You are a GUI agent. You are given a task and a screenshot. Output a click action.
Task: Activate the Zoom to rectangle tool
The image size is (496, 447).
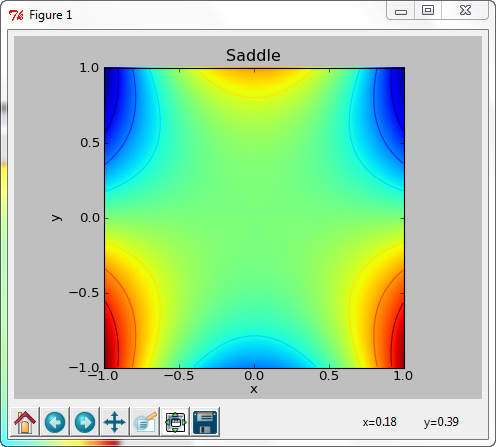point(145,422)
